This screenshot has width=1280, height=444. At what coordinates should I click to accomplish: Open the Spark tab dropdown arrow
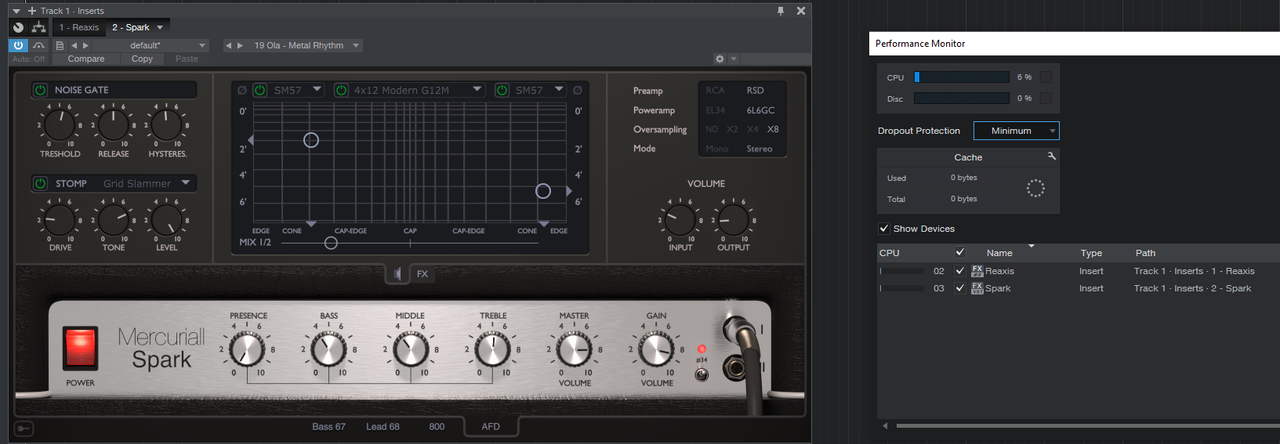coord(160,27)
